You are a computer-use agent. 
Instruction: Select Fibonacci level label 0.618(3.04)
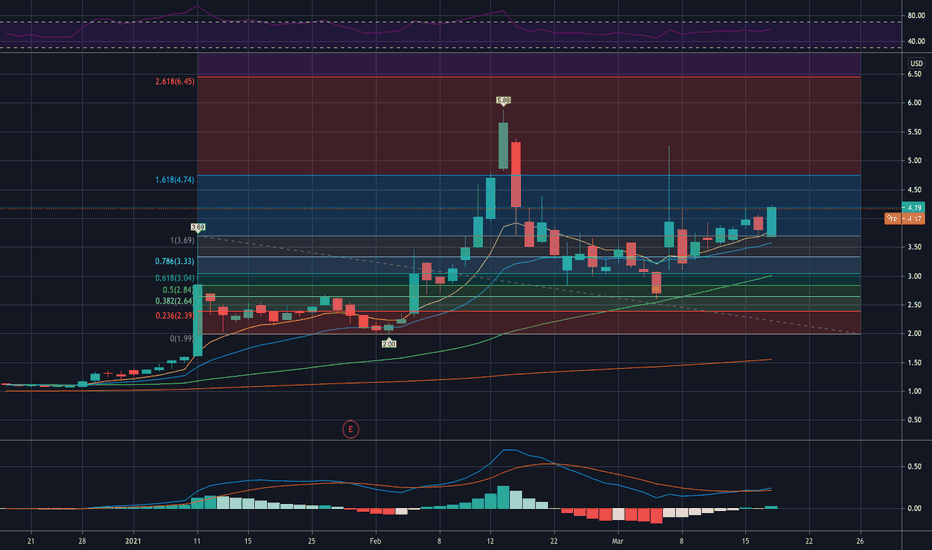(175, 278)
